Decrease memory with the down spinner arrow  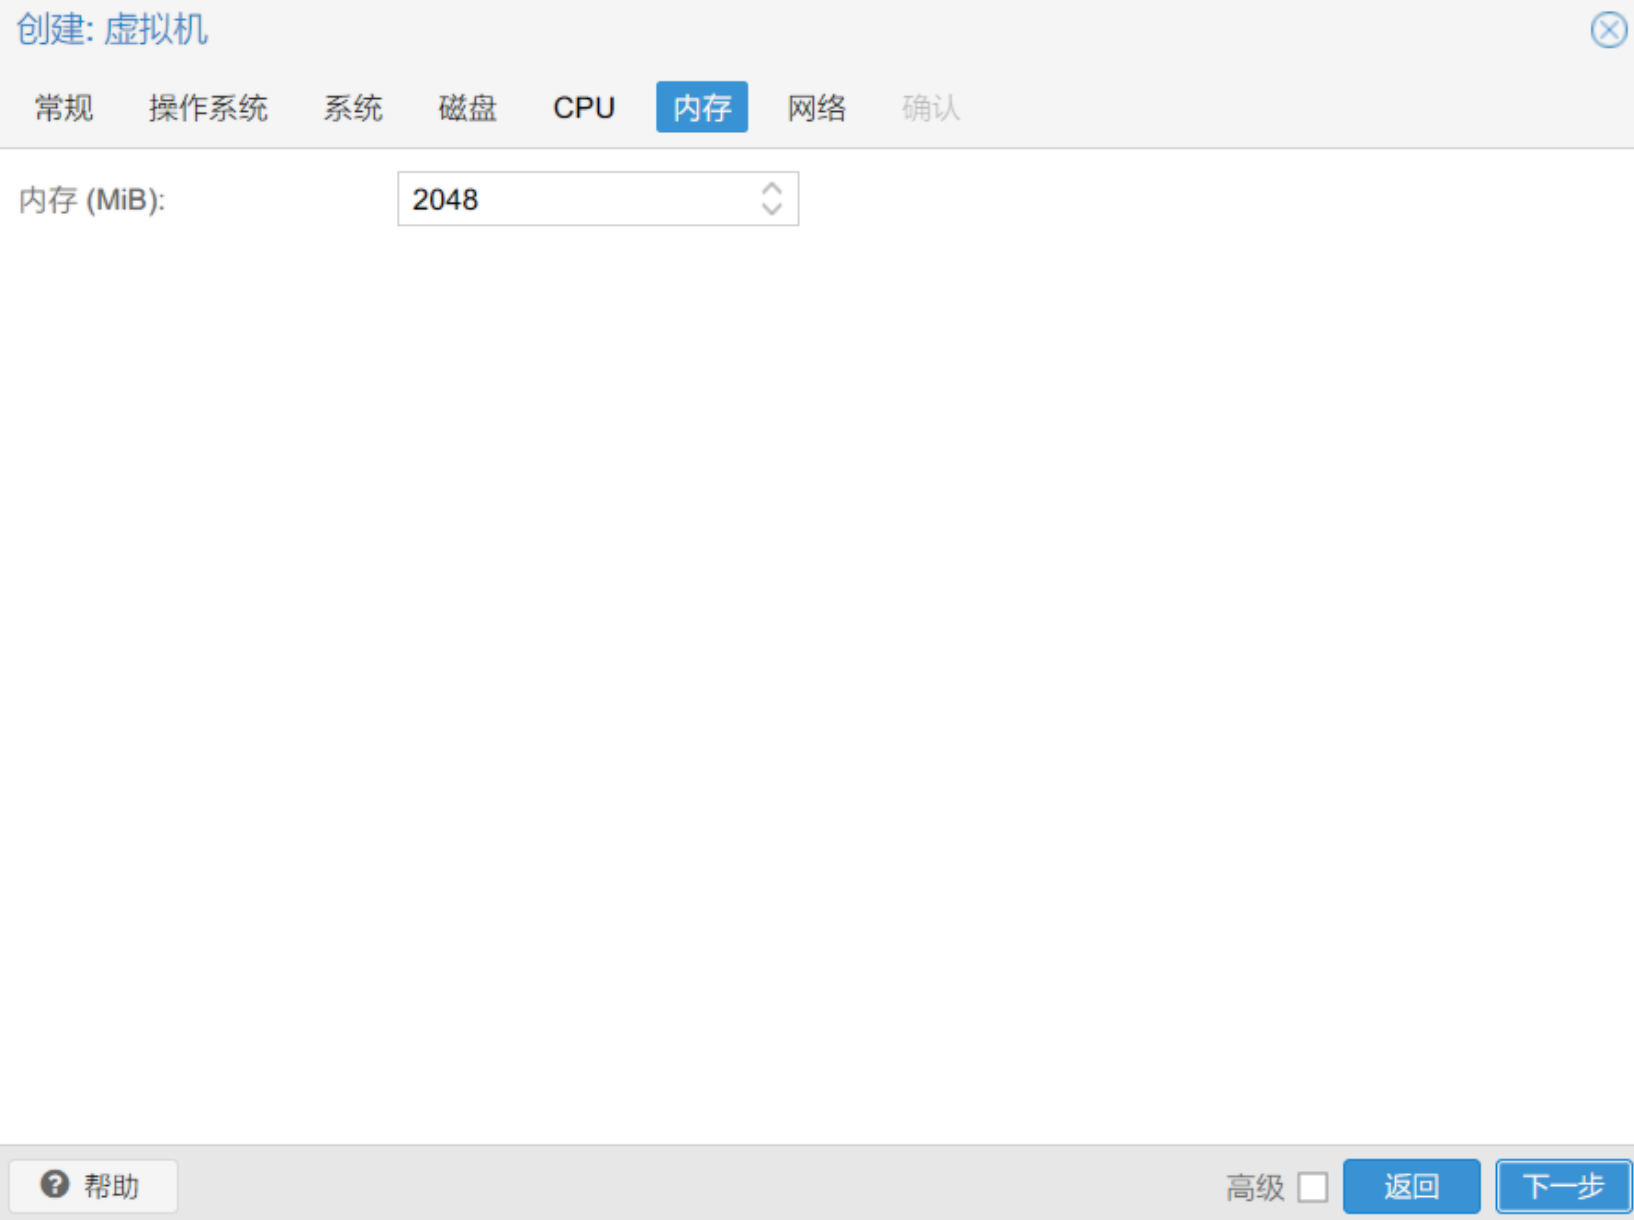click(771, 209)
